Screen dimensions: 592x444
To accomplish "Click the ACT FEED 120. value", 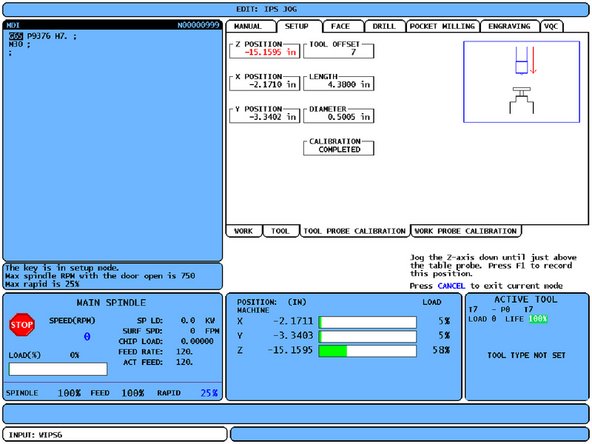I will point(184,362).
